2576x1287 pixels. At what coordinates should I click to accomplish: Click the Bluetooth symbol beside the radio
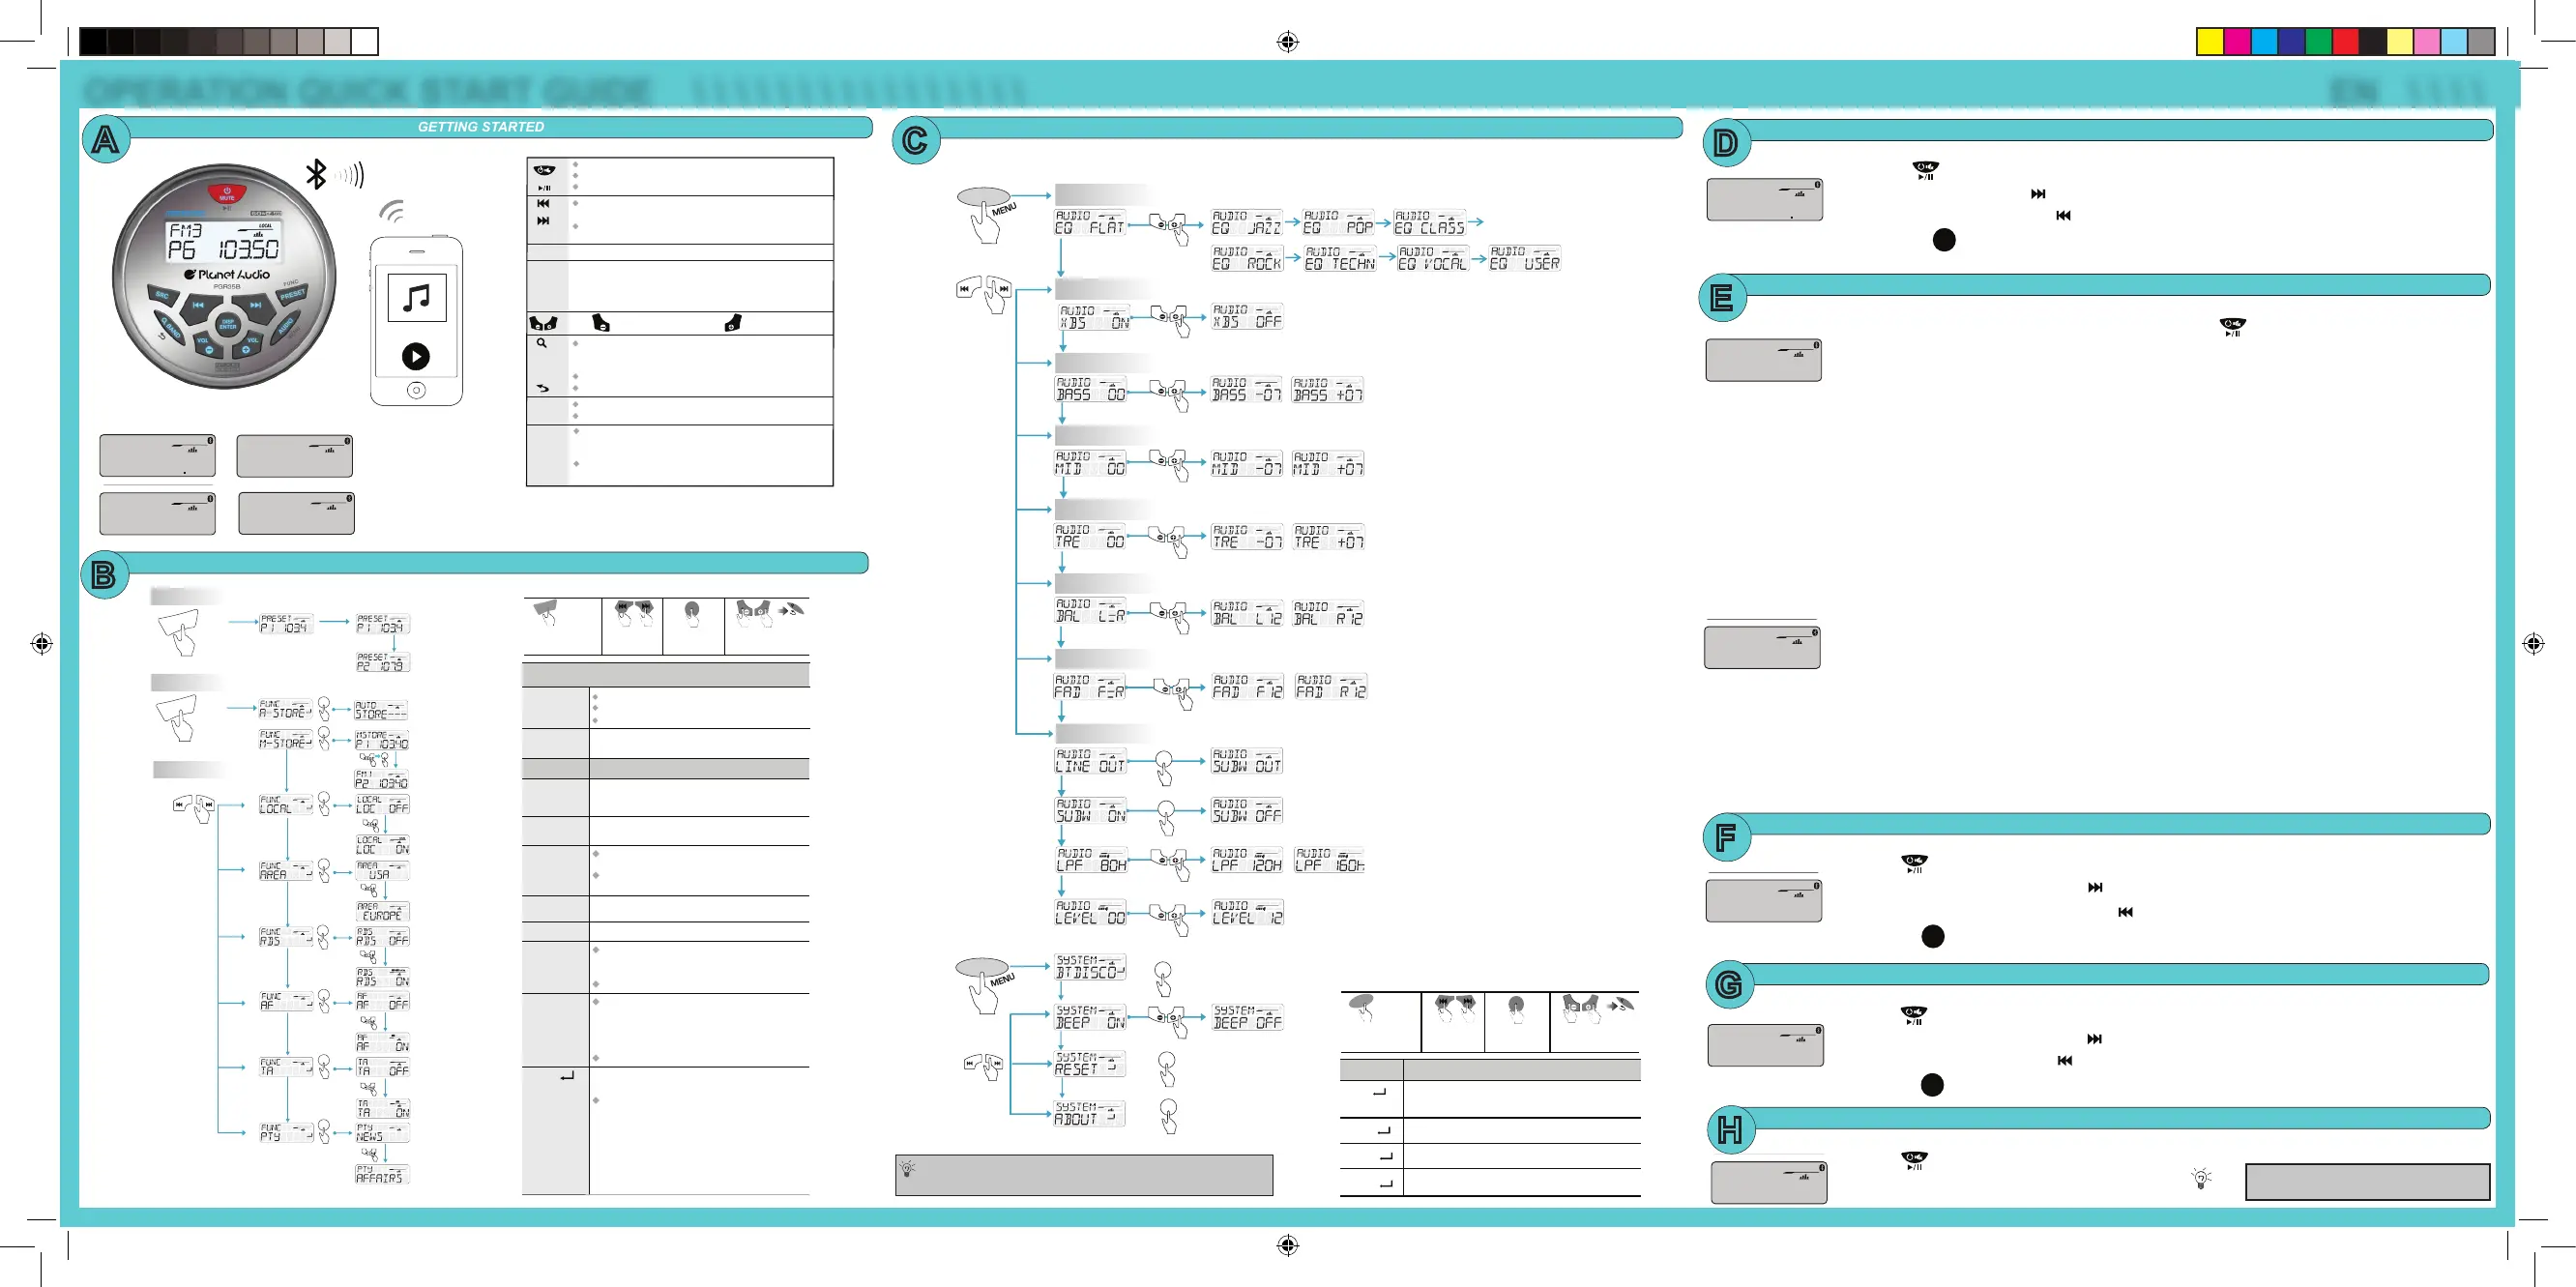click(316, 174)
